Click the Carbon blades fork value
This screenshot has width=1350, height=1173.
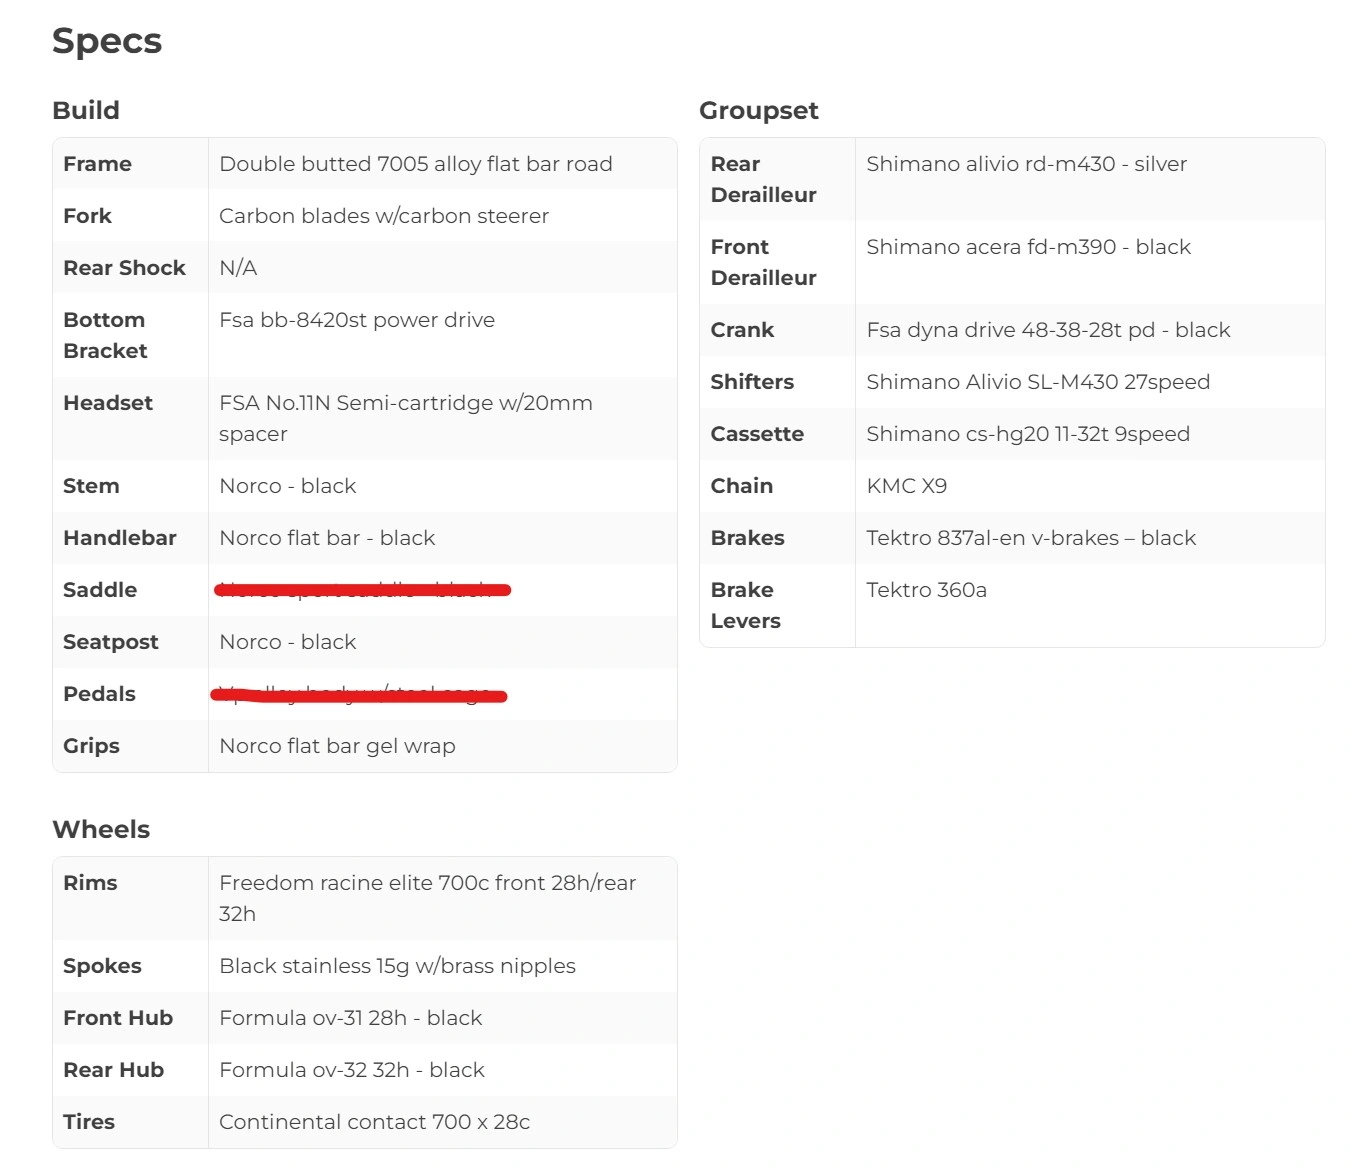pos(384,216)
